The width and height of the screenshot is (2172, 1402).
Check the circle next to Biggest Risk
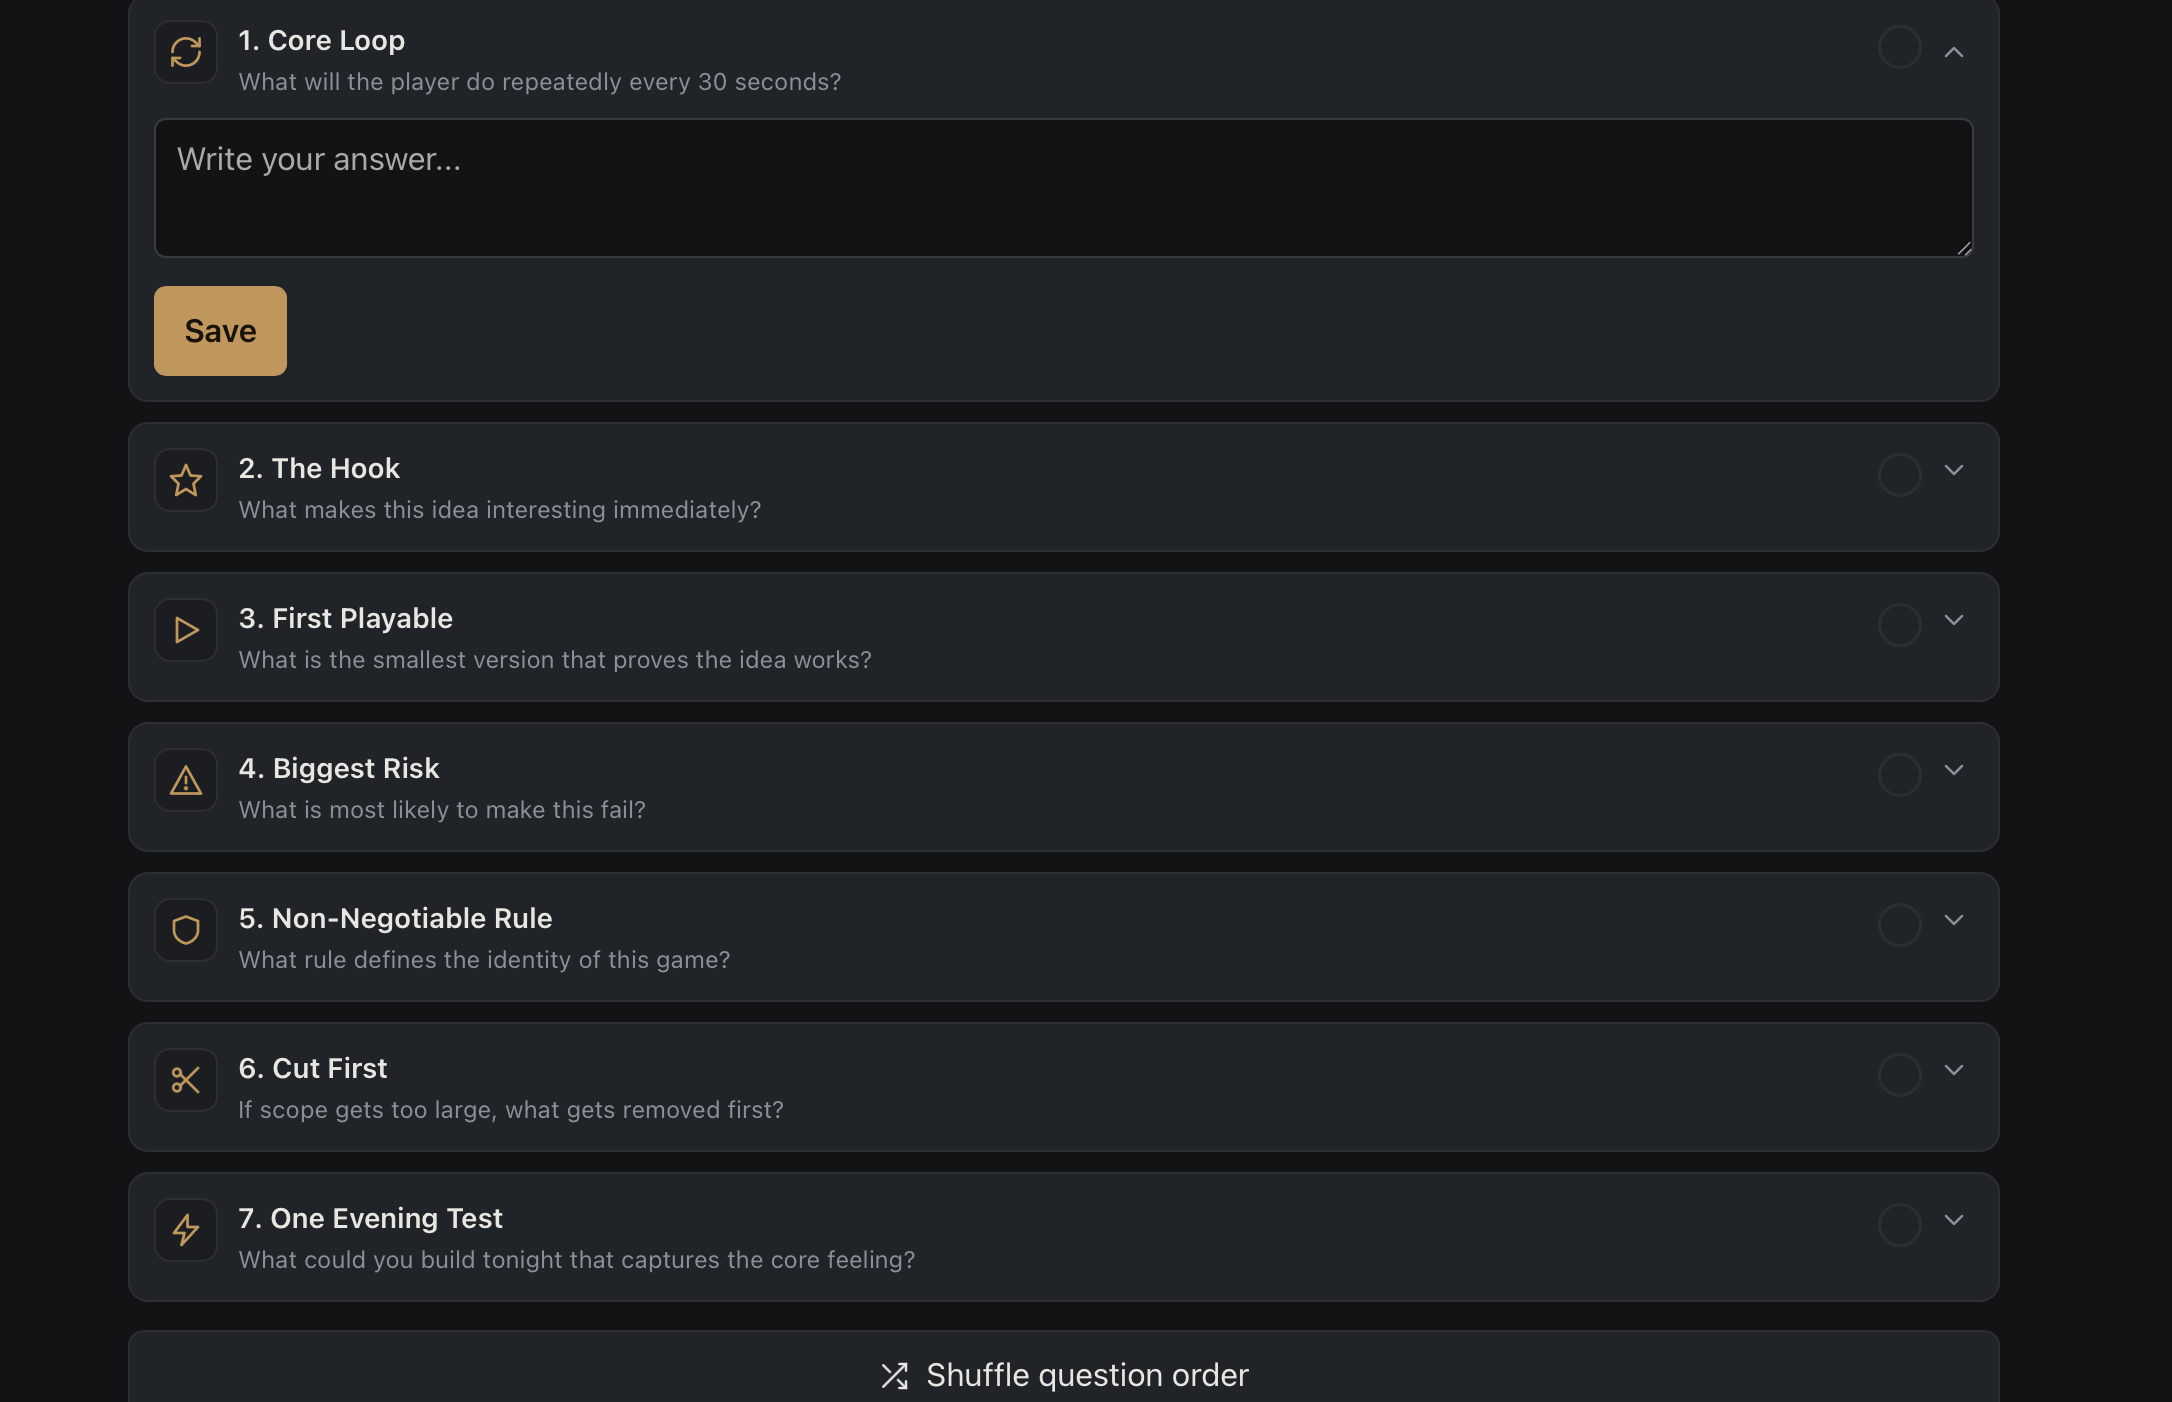tap(1900, 775)
